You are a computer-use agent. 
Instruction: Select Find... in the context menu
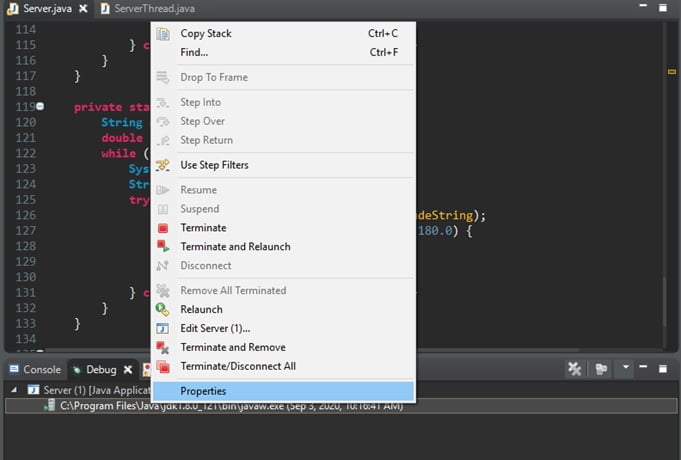(283, 52)
